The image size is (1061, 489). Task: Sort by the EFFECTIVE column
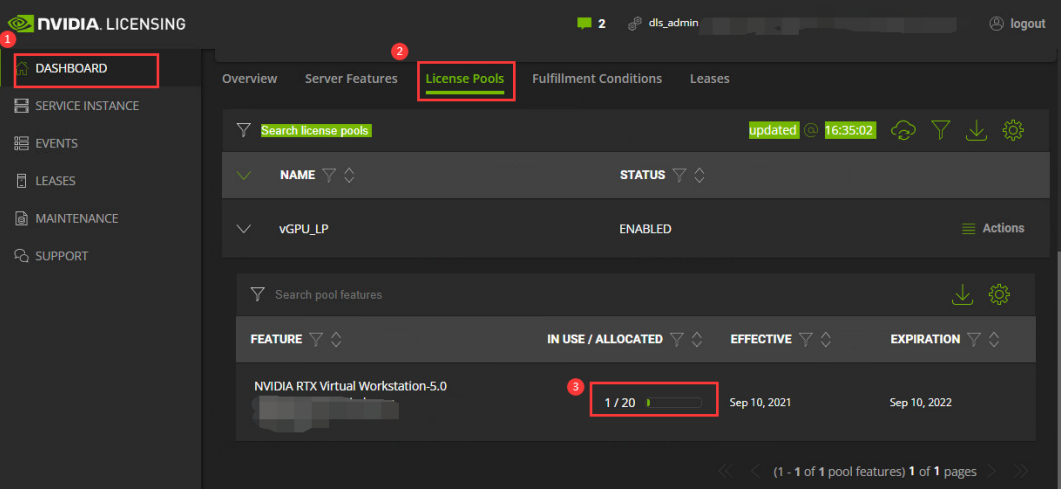[826, 340]
